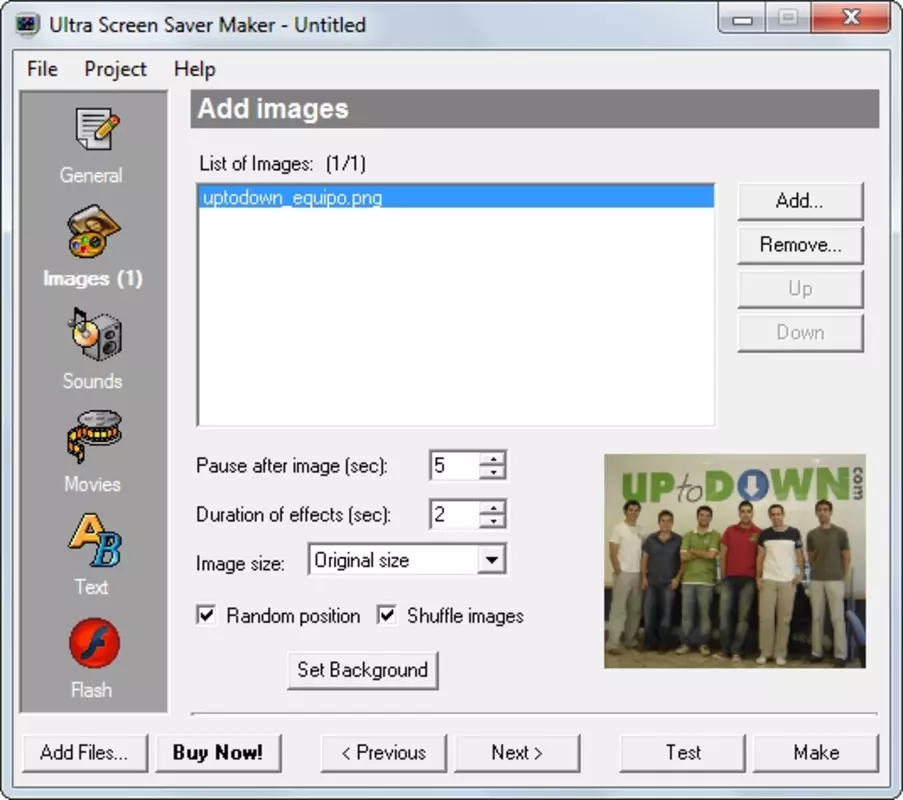Image resolution: width=903 pixels, height=800 pixels.
Task: Close the Ultra Screen Saver Maker window
Action: [851, 18]
